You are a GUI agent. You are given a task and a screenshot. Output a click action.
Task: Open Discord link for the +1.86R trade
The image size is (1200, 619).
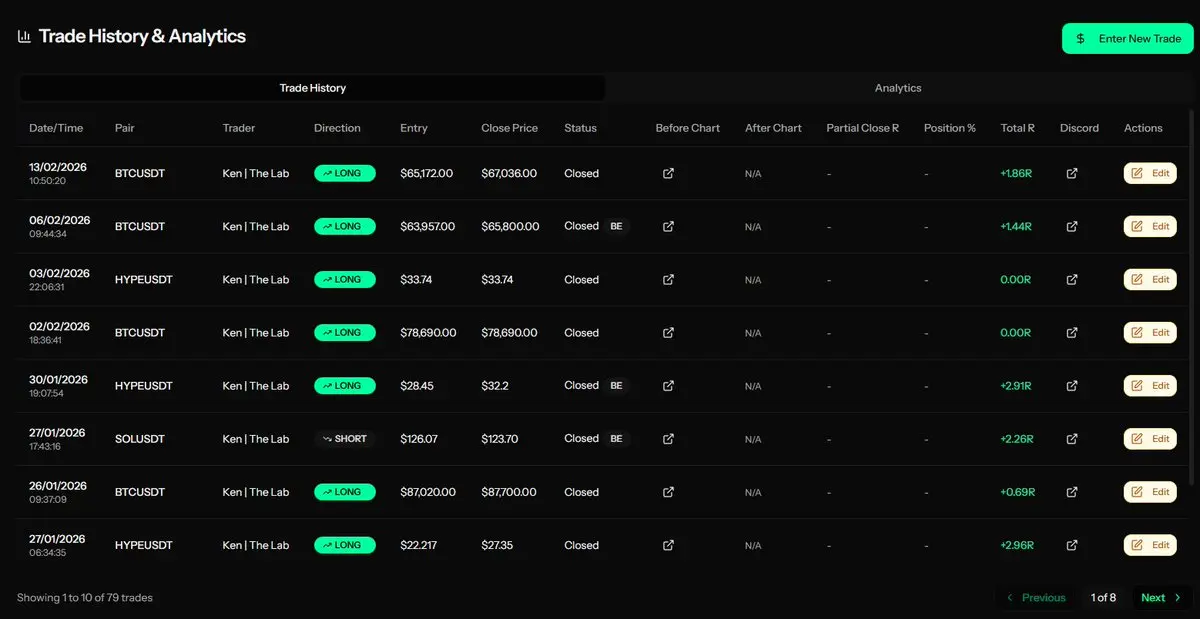coord(1072,173)
